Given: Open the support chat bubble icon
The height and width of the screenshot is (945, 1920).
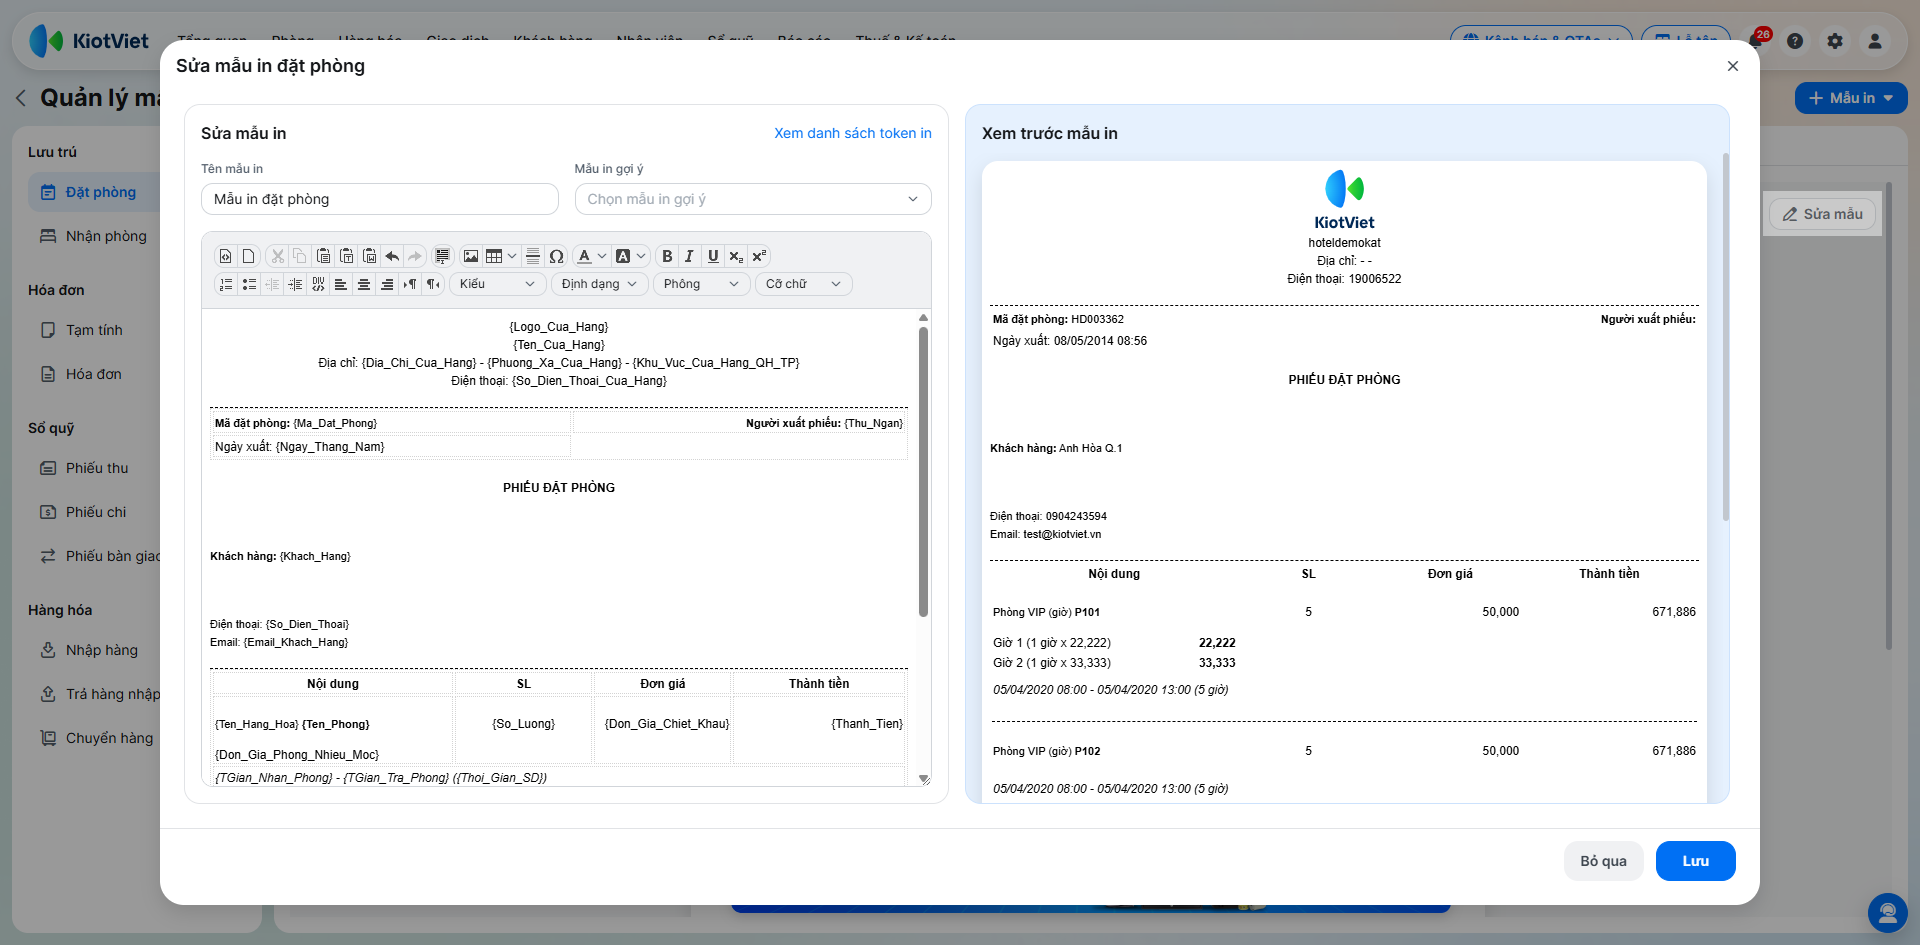Looking at the screenshot, I should [1888, 913].
